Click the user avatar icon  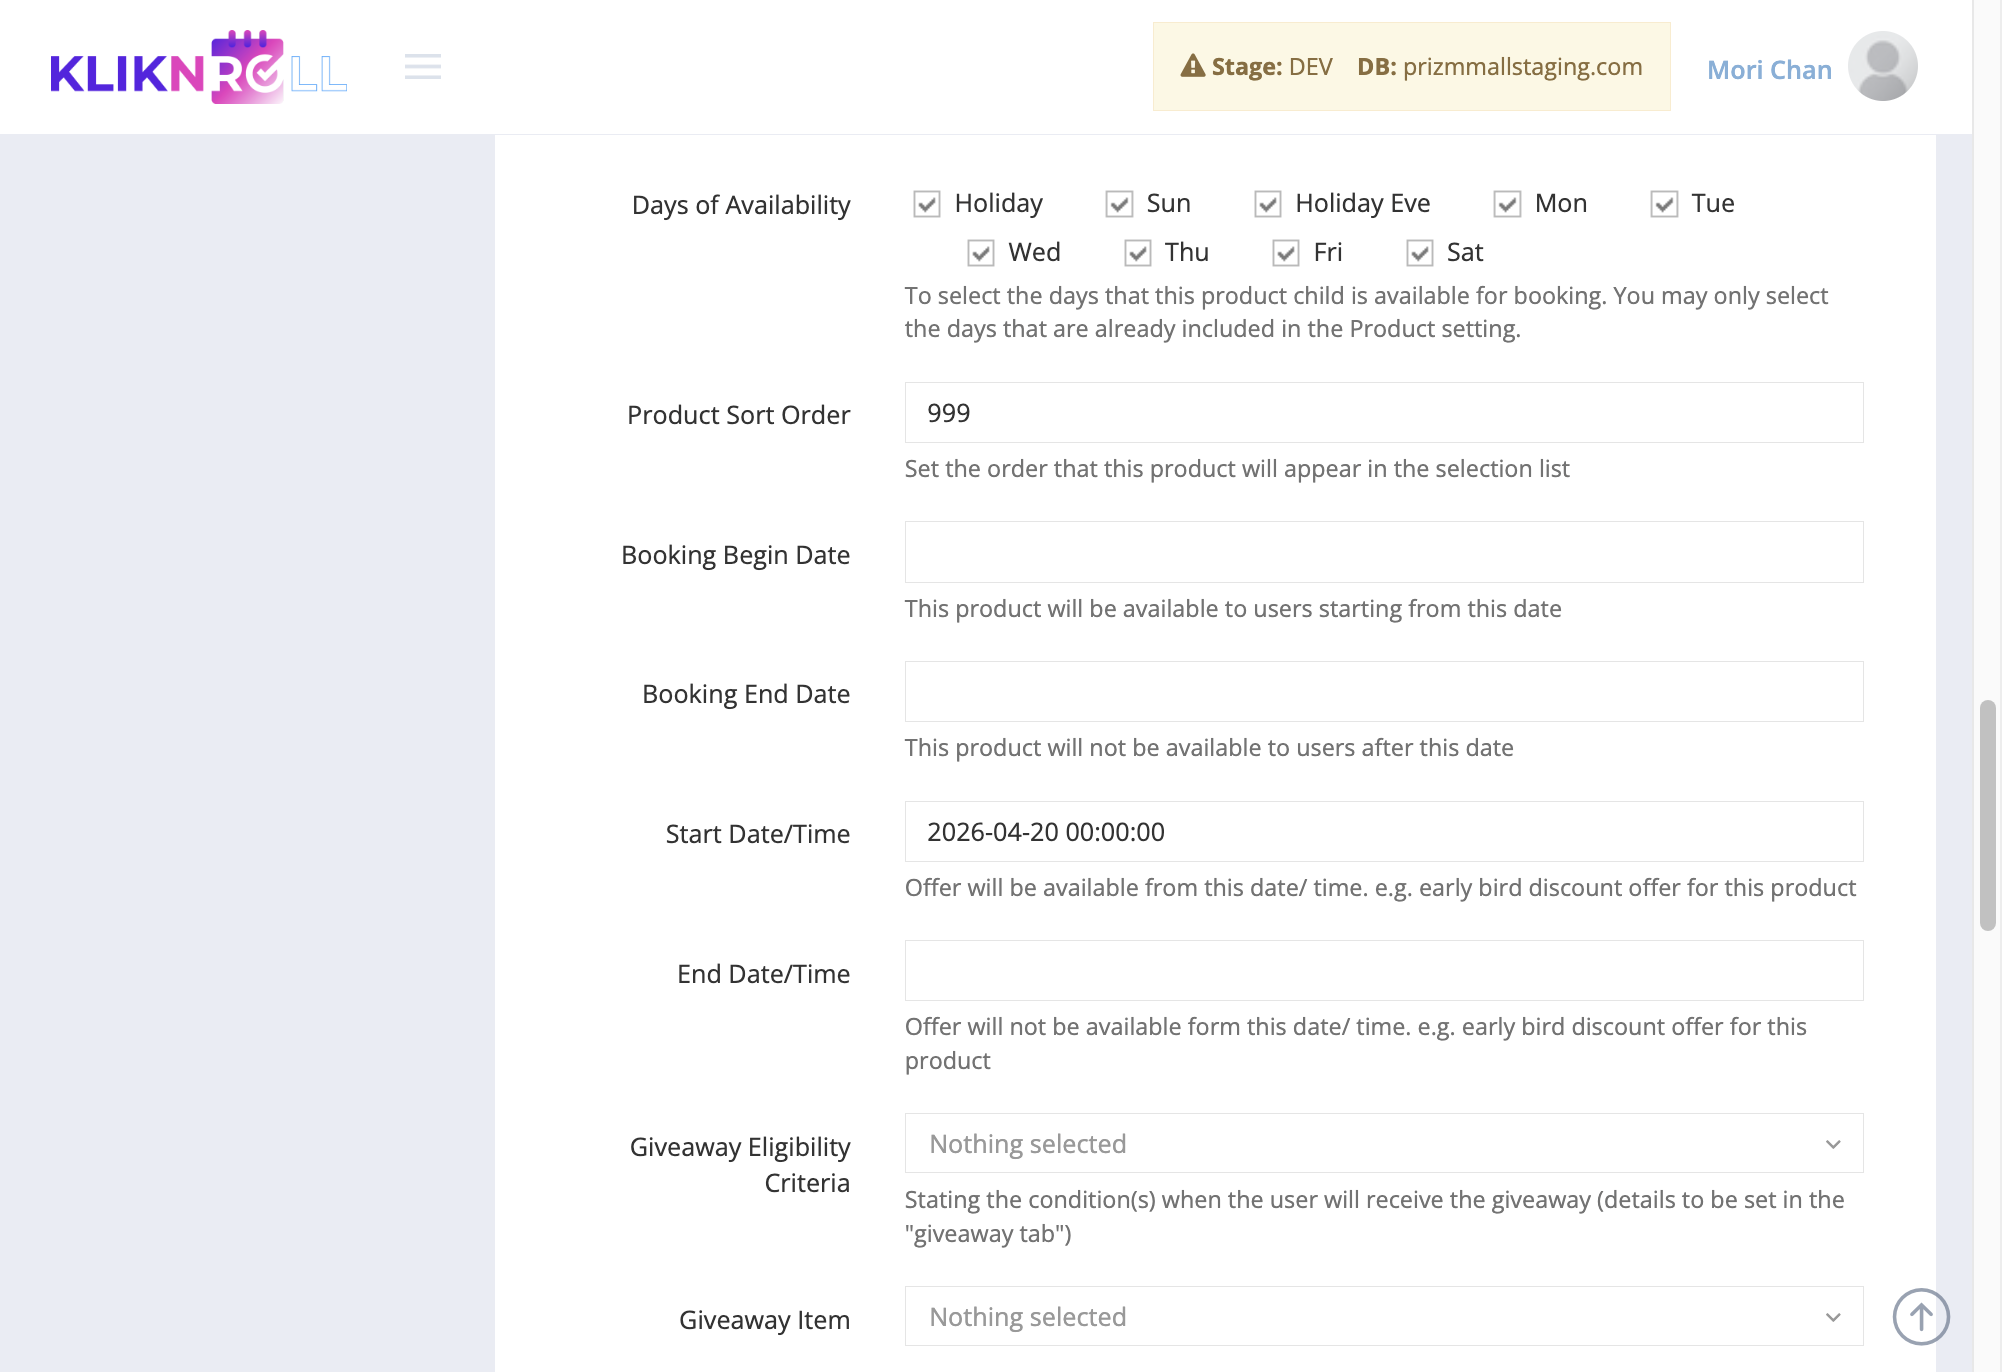tap(1882, 67)
